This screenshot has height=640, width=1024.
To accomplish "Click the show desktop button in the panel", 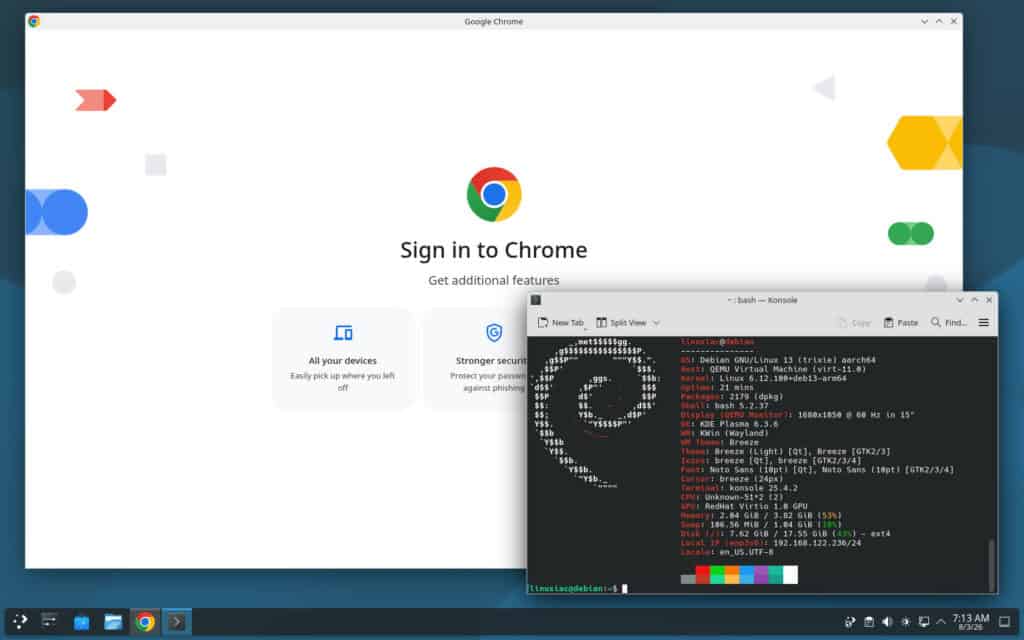I will (x=1005, y=622).
